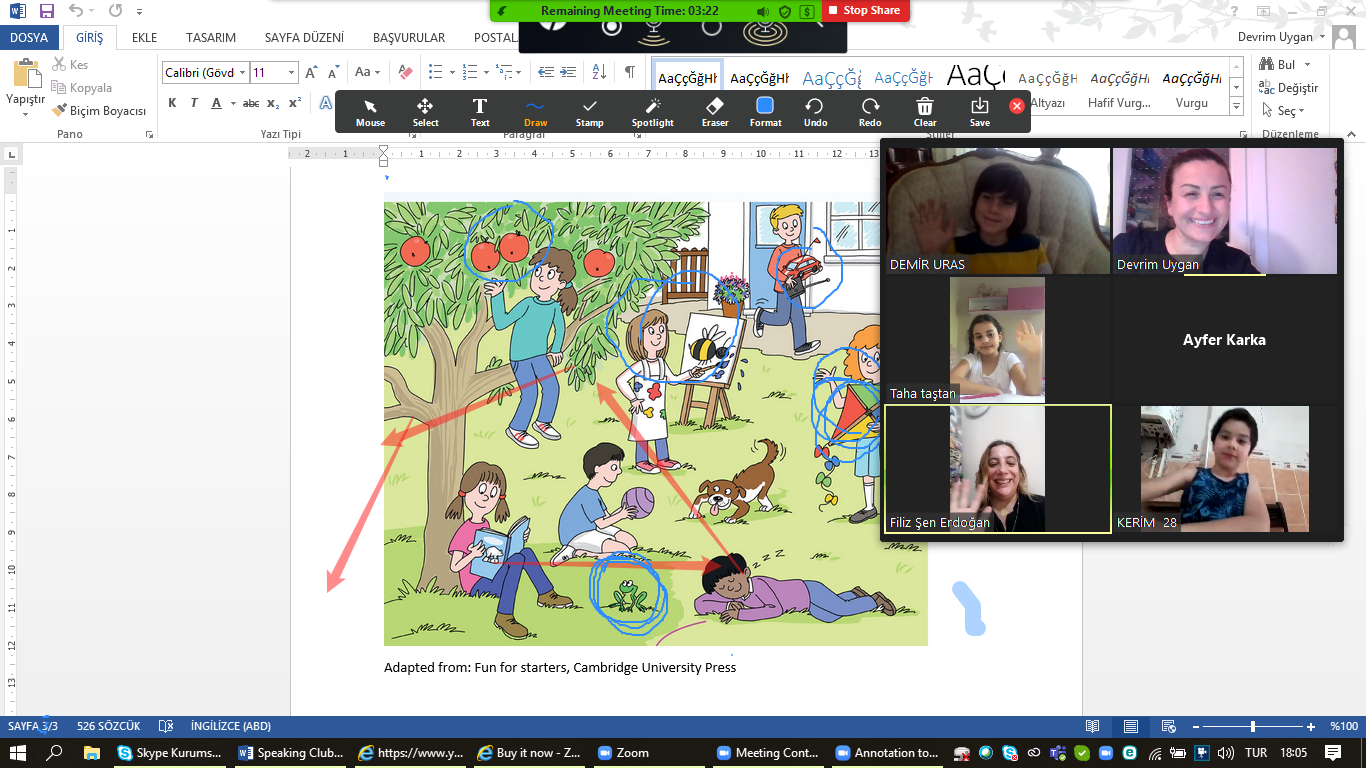Open the Format color options
The image size is (1366, 768).
tap(765, 112)
